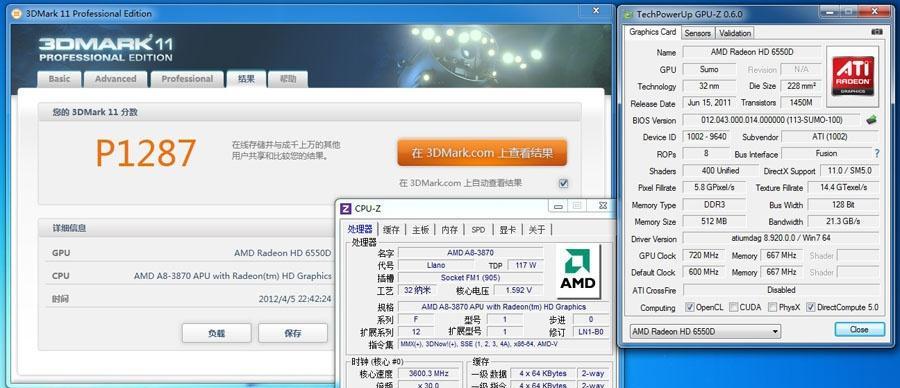
Task: Click the CPU-Z codename Llano field
Action: pos(436,265)
